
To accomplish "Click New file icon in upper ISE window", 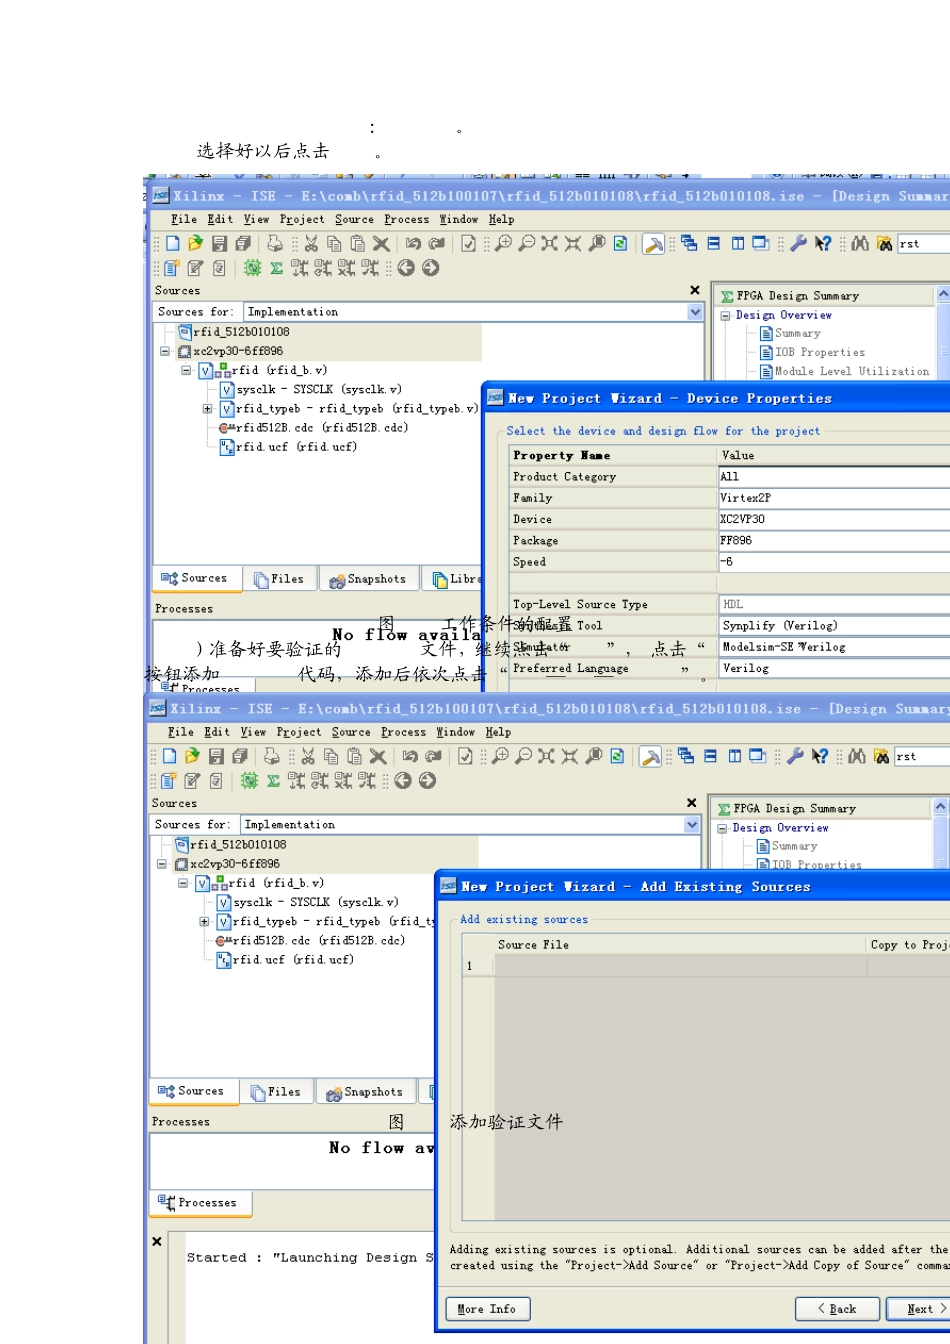I will [172, 243].
